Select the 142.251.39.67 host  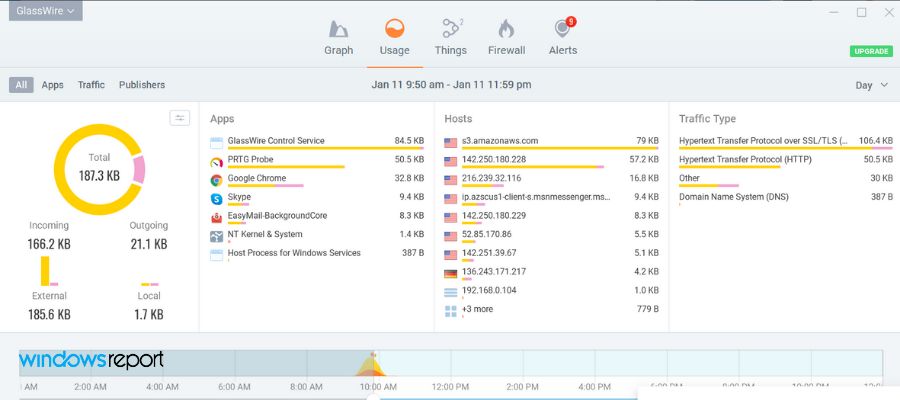[x=552, y=254]
